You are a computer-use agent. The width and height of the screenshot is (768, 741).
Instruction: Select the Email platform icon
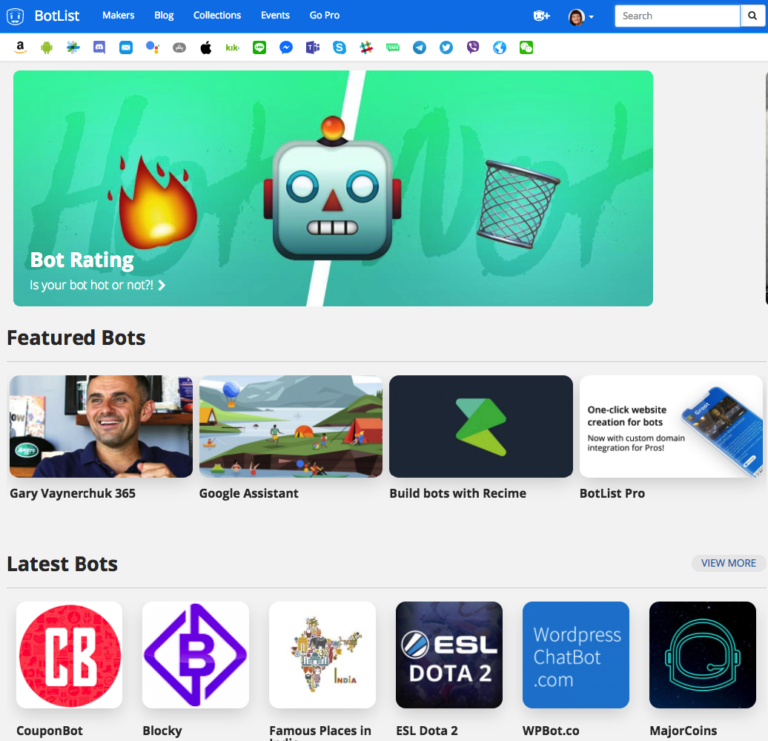tap(126, 48)
